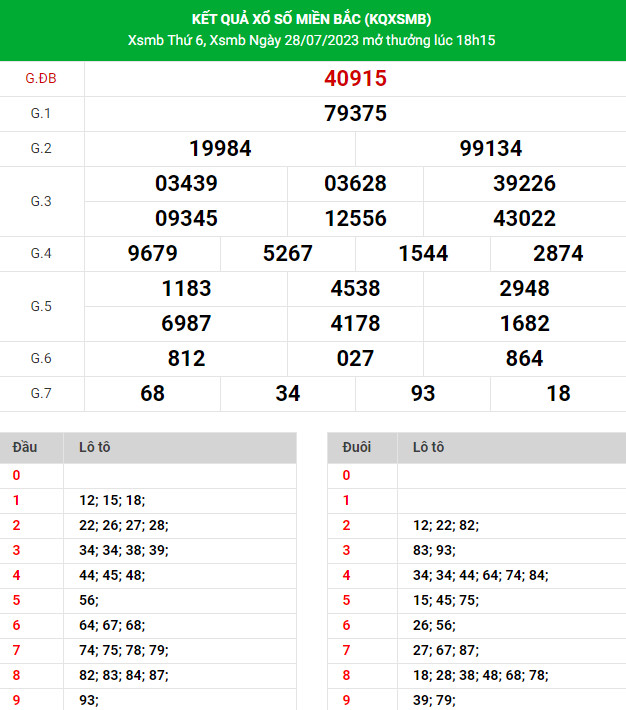Image resolution: width=626 pixels, height=710 pixels.
Task: Click fifth prize number 4538
Action: tap(355, 288)
